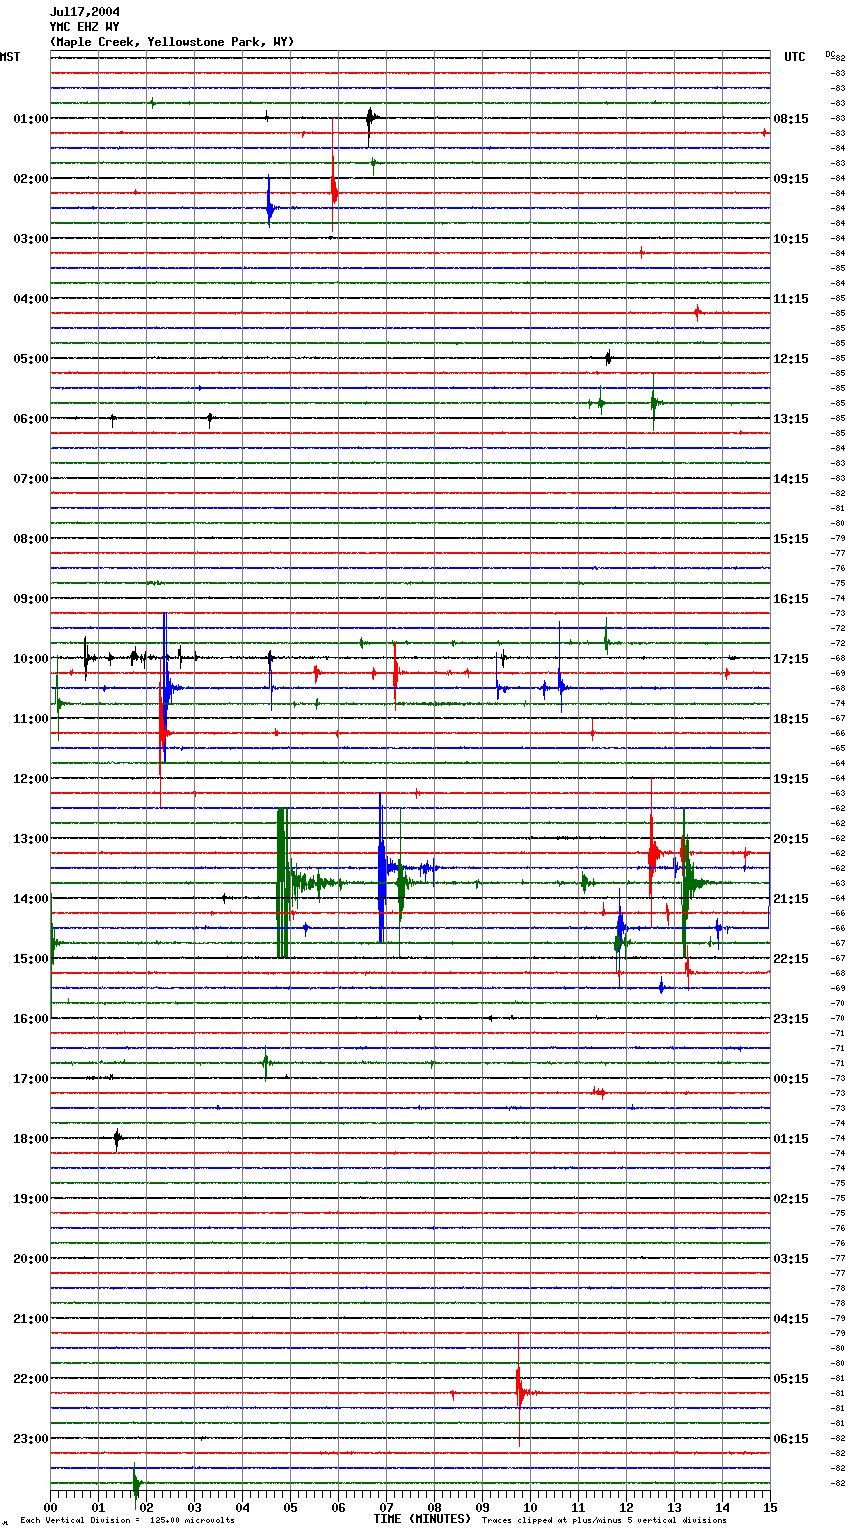The height and width of the screenshot is (1534, 850).
Task: Click the 08:00 MST time label
Action: [x=31, y=539]
